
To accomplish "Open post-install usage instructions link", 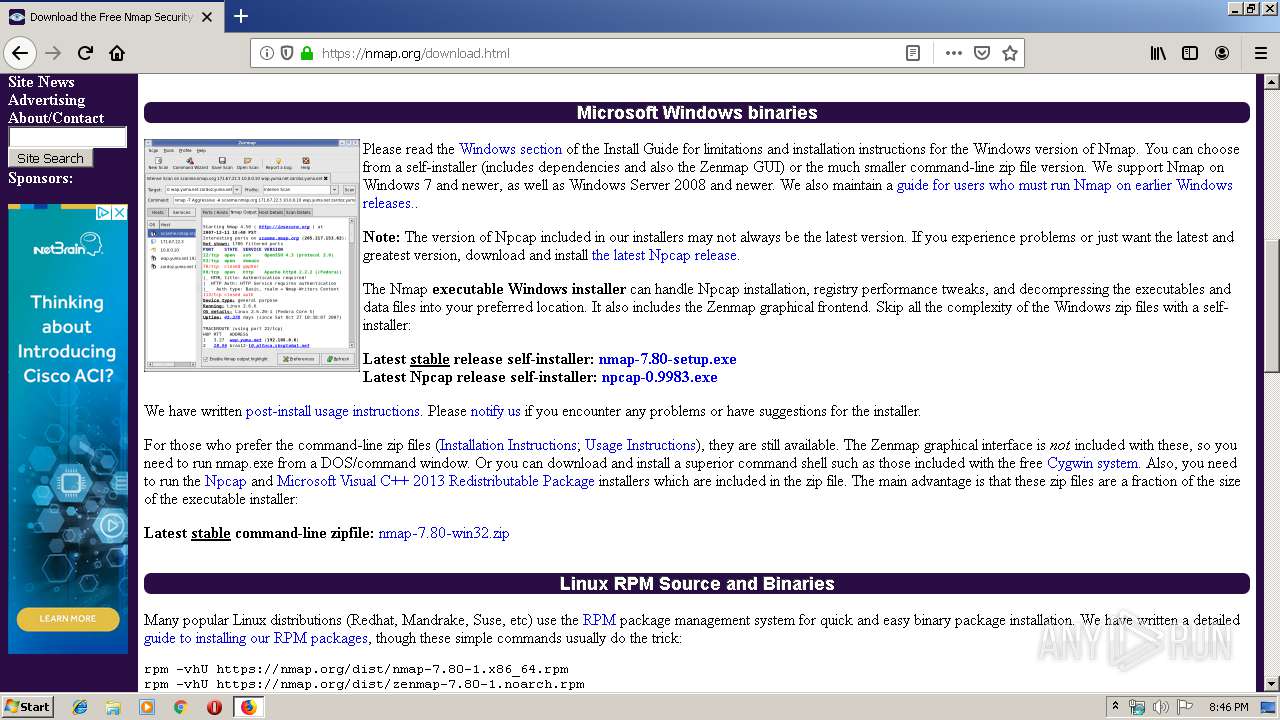I will tap(333, 411).
